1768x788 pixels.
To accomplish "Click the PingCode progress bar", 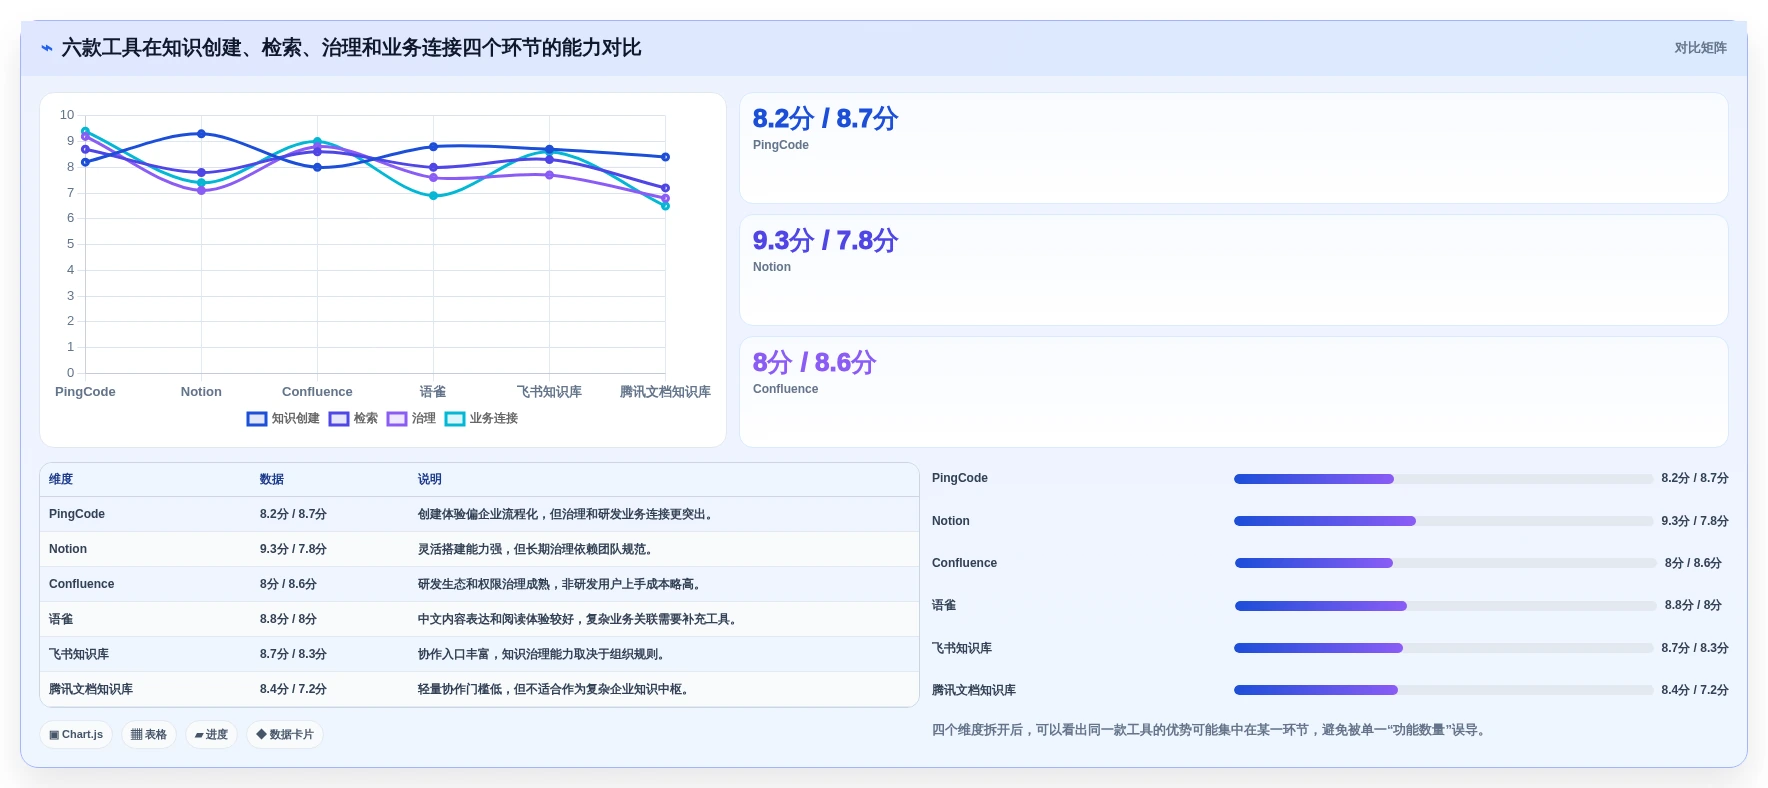I will click(x=1443, y=479).
